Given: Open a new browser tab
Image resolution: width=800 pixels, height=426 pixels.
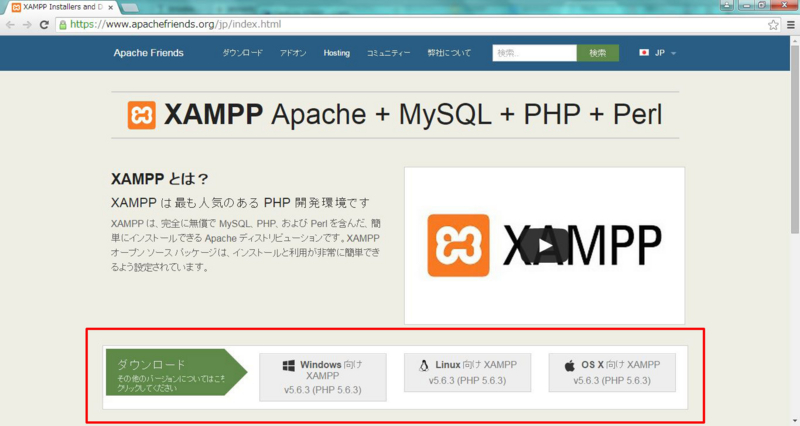Looking at the screenshot, I should pyautogui.click(x=130, y=8).
